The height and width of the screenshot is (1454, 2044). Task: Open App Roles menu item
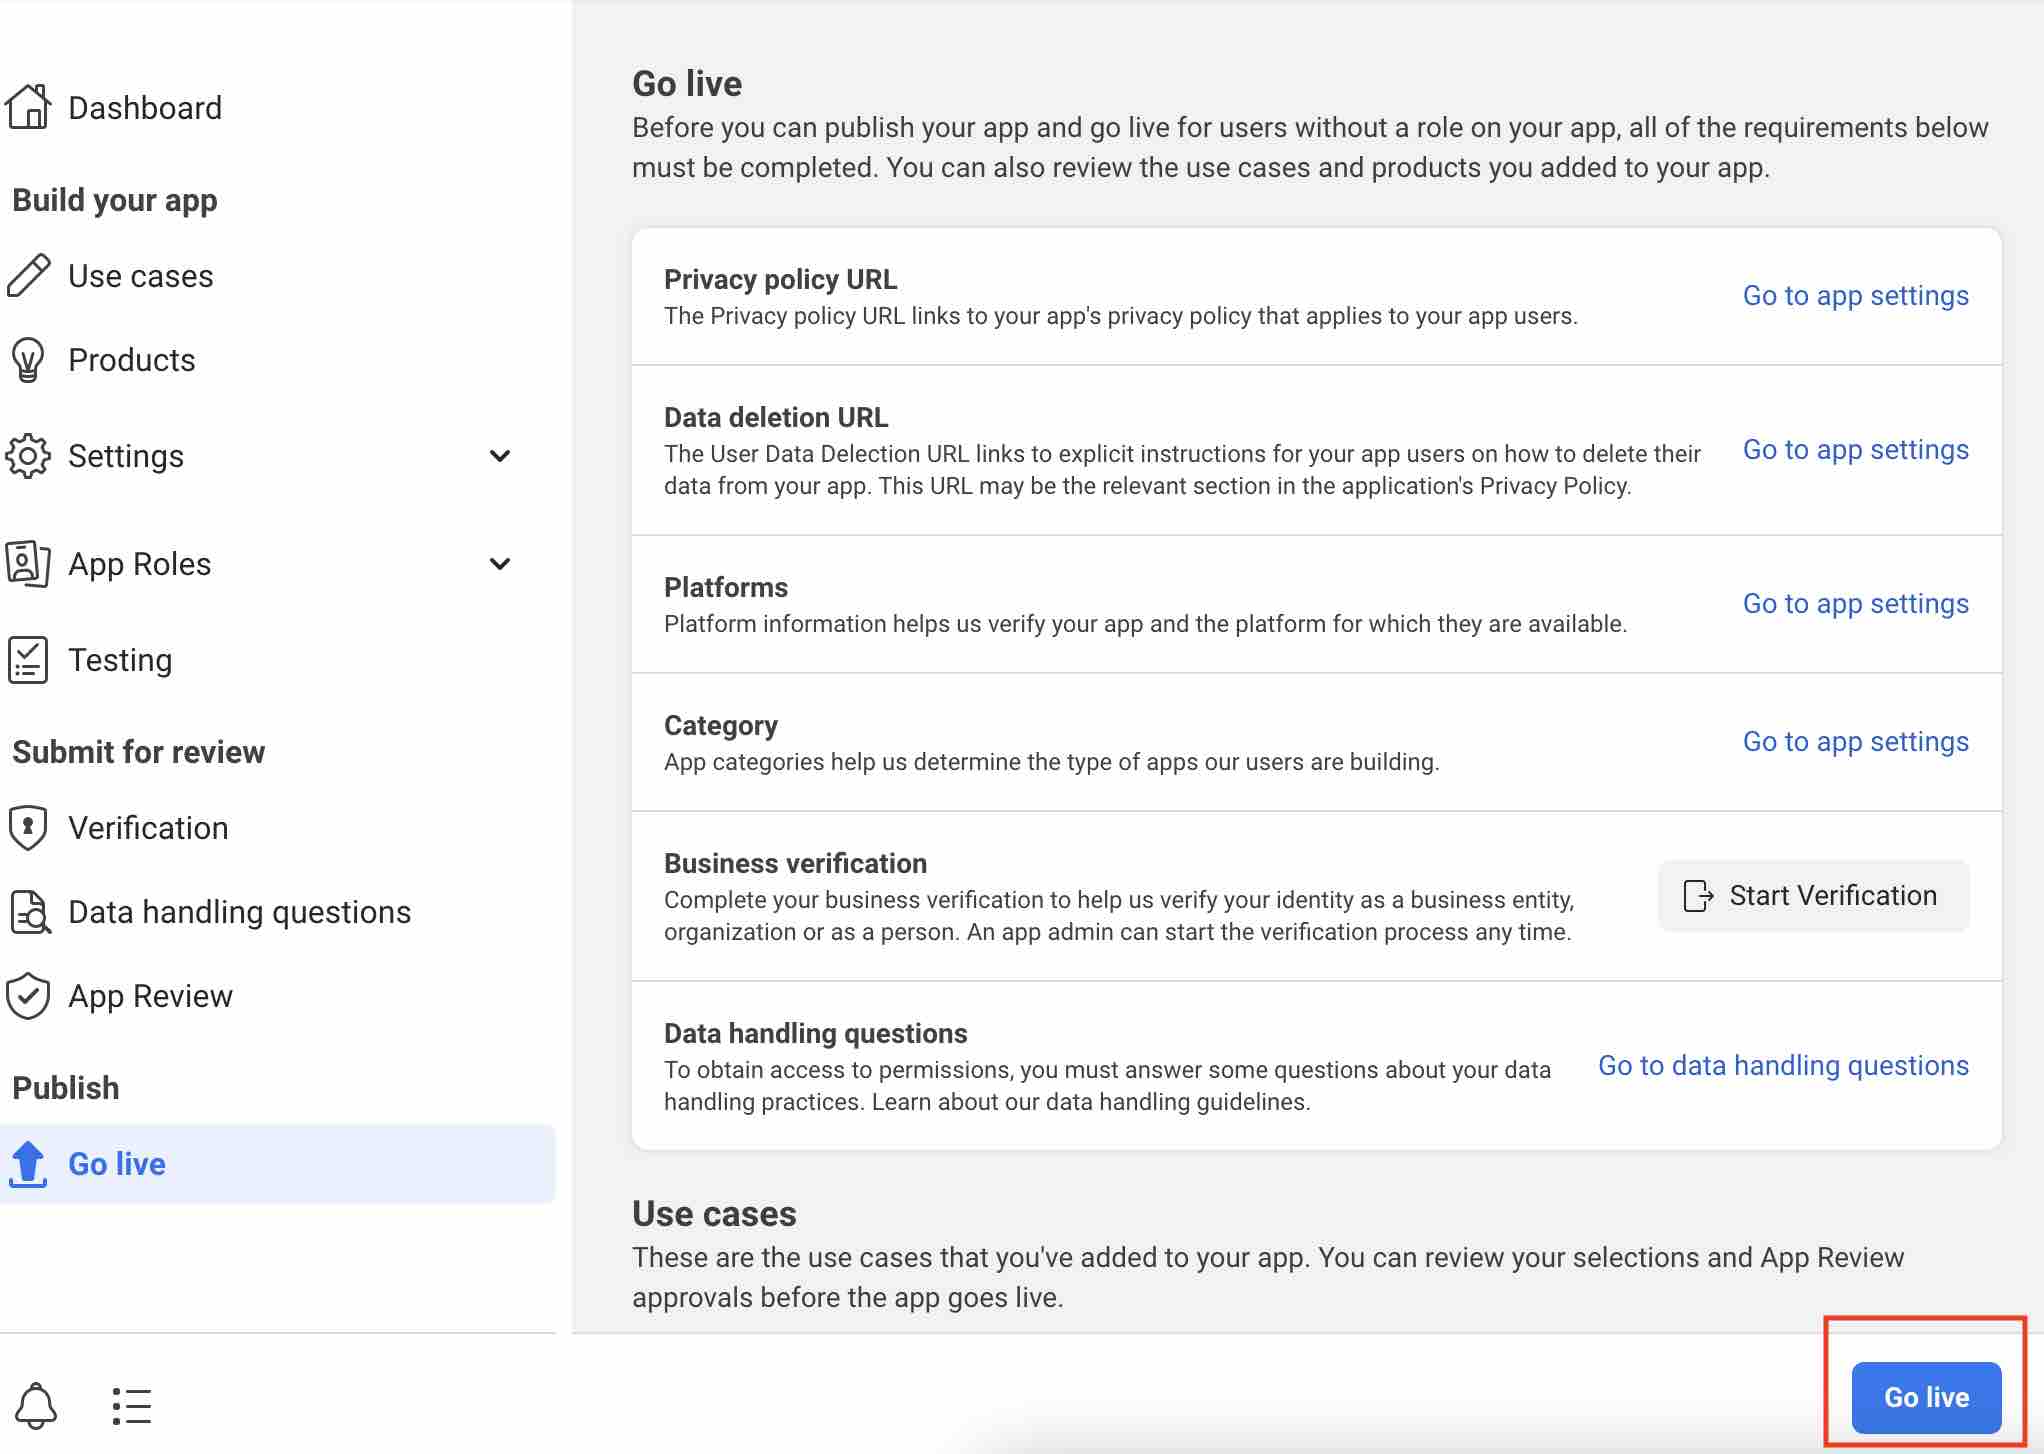[140, 564]
